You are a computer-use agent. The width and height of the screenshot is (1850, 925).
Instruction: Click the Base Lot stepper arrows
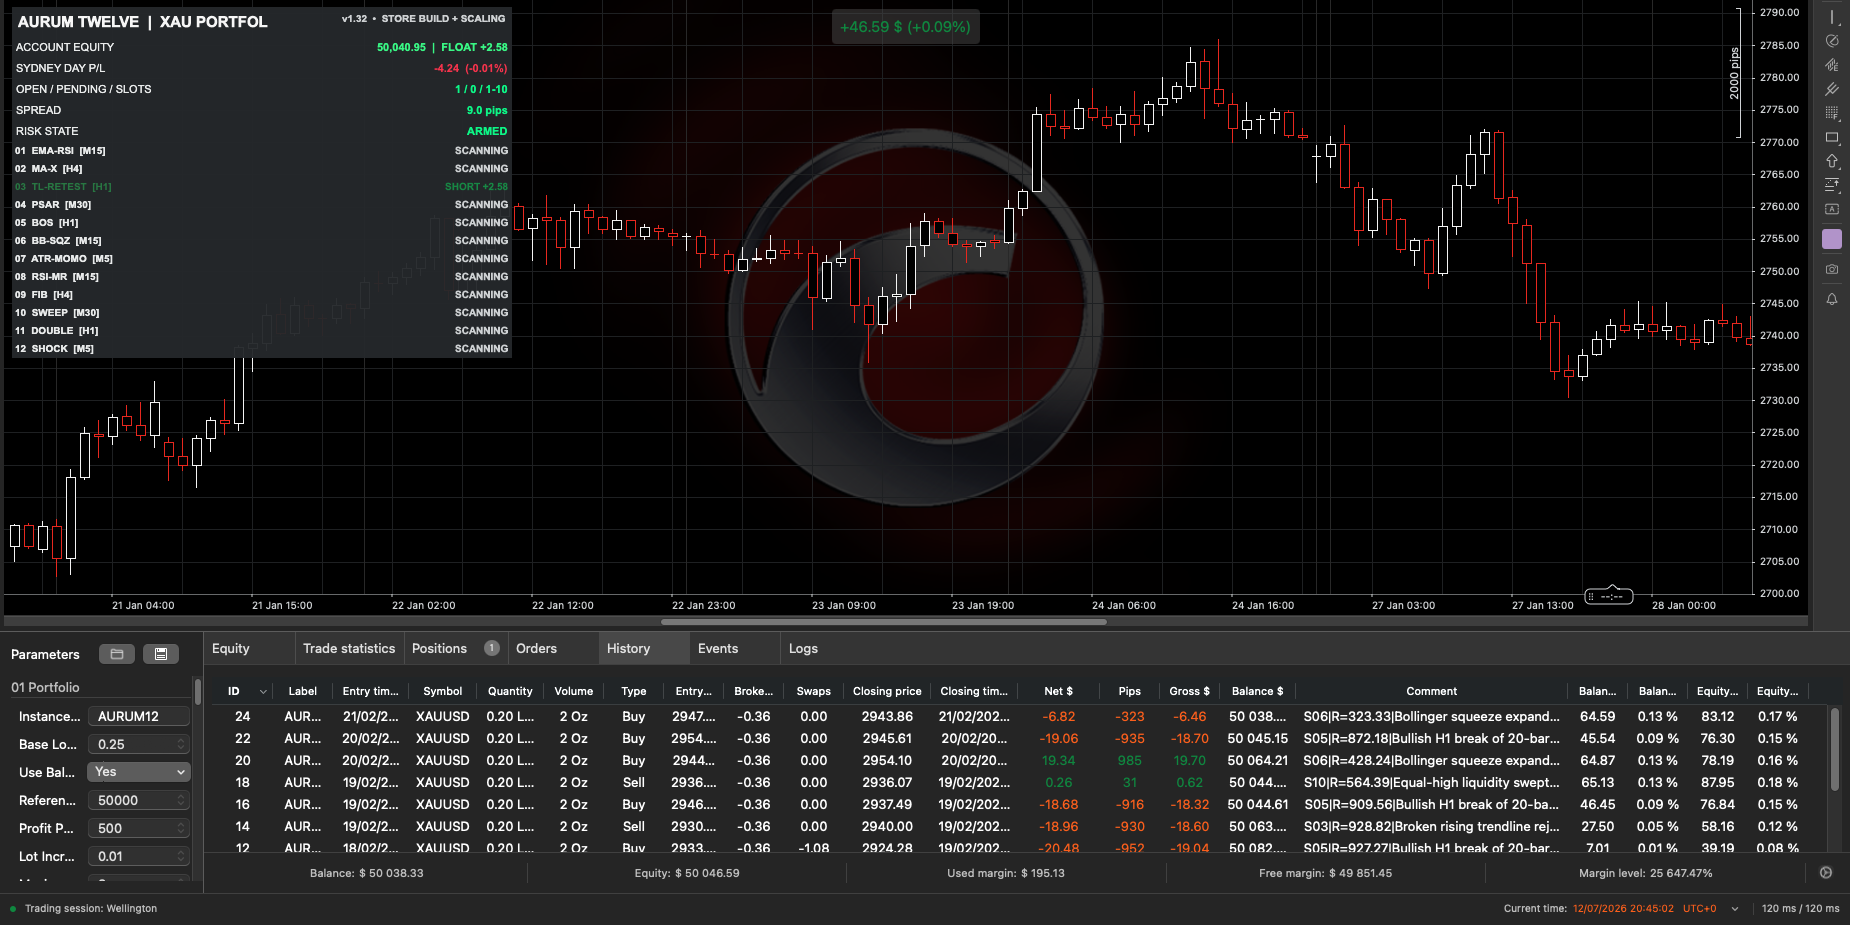pos(181,744)
